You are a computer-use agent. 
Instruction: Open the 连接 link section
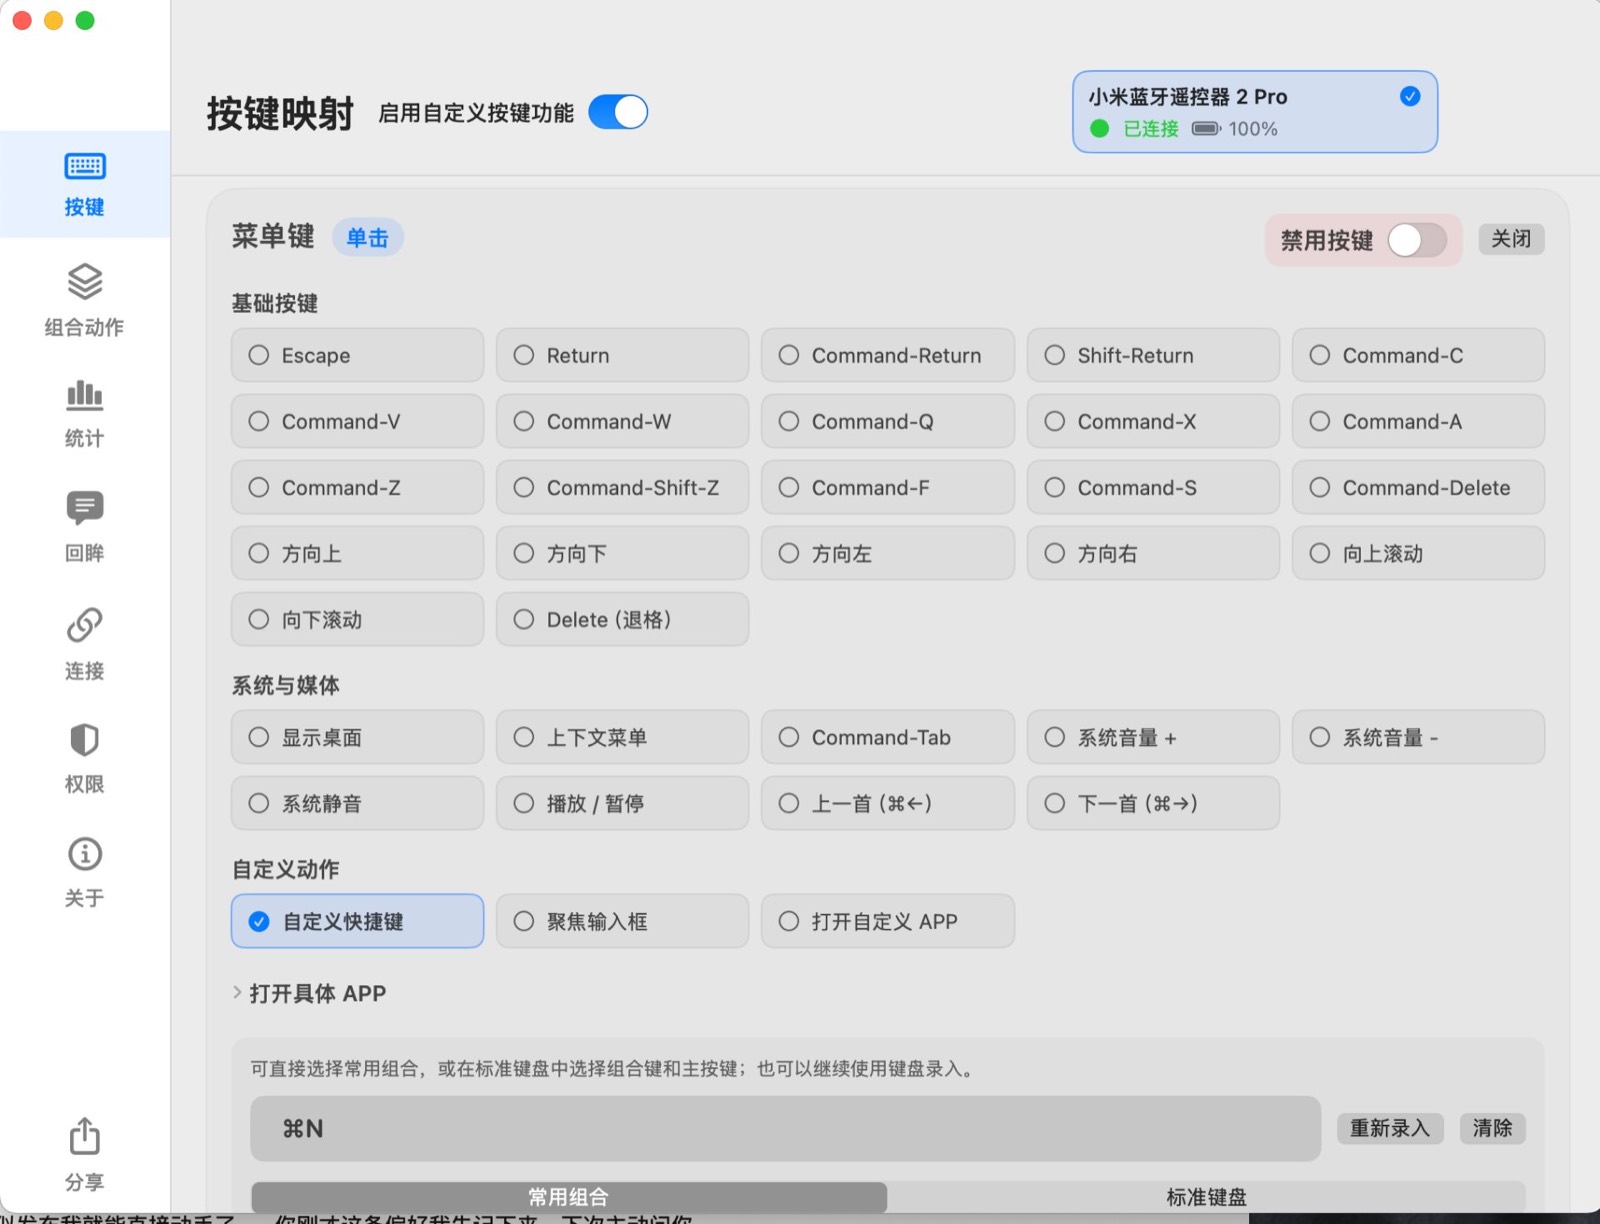tap(85, 644)
